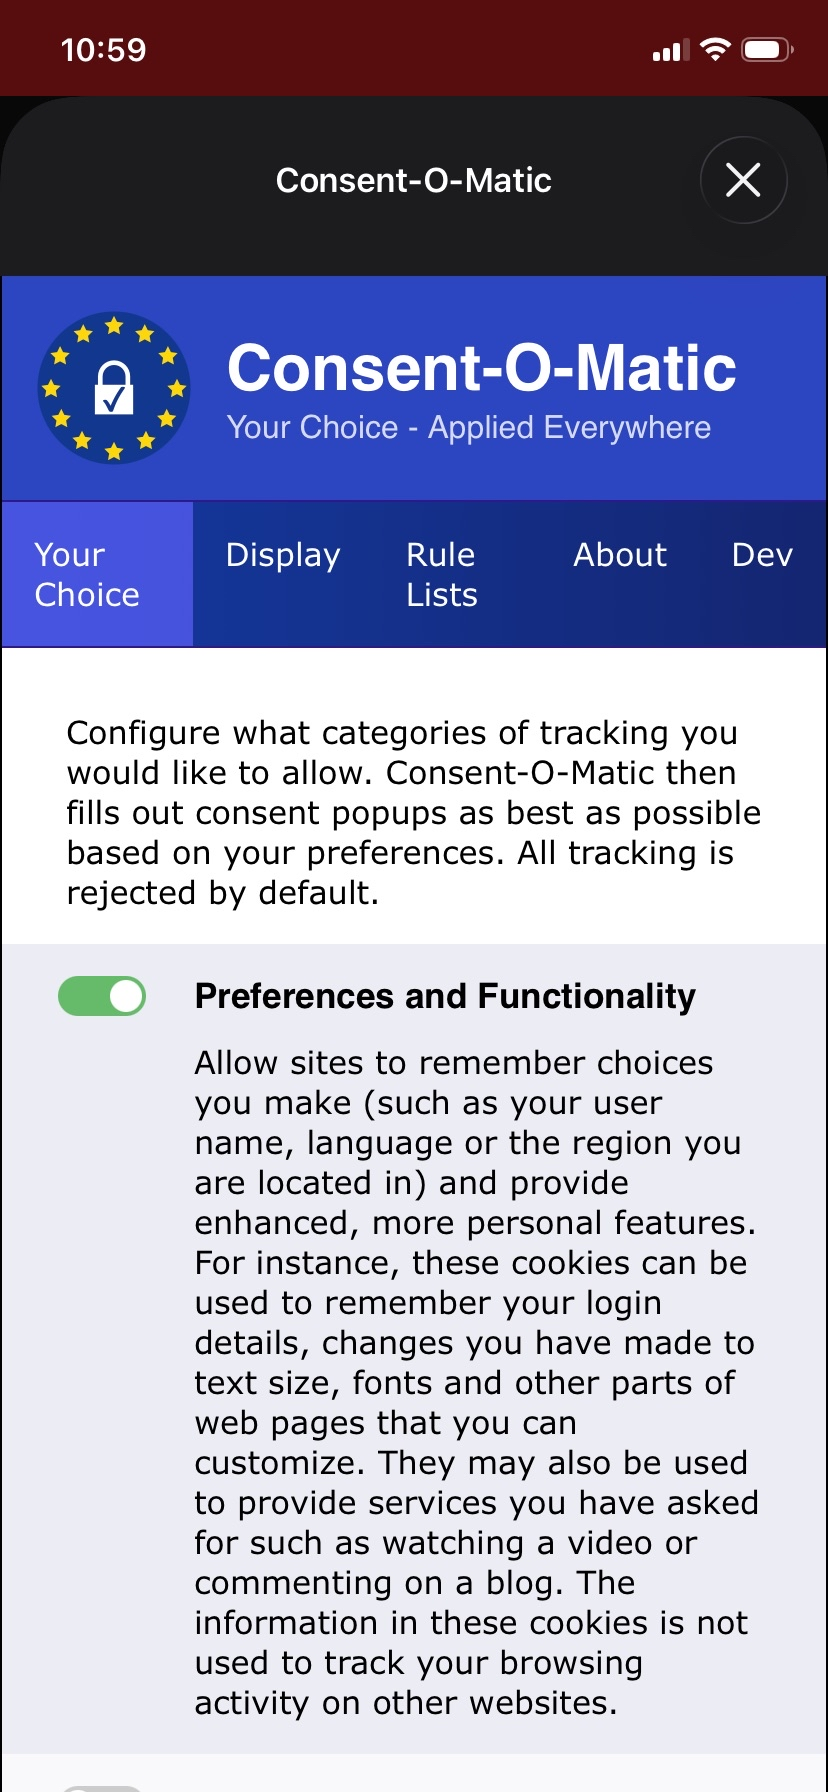The width and height of the screenshot is (828, 1792).
Task: Open the Display tab
Action: click(x=282, y=556)
